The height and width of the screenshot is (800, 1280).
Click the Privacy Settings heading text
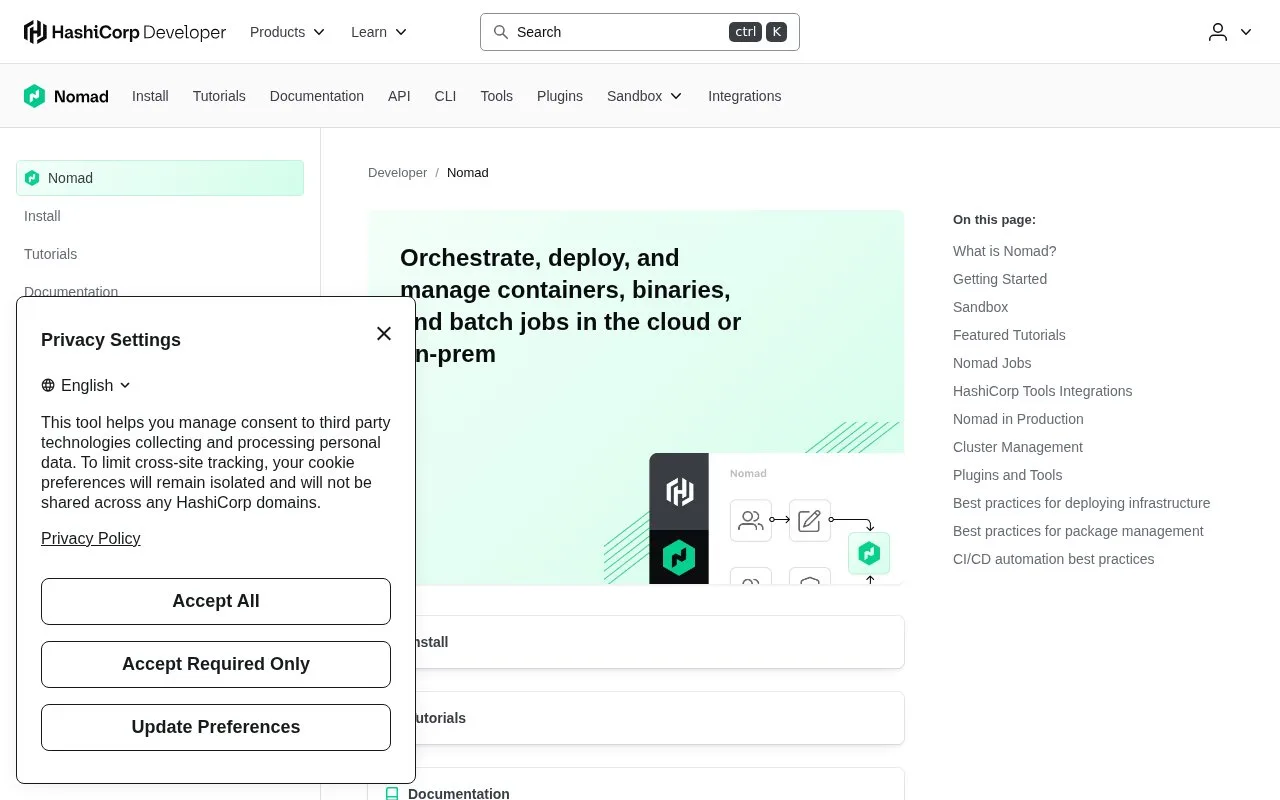[x=111, y=340]
